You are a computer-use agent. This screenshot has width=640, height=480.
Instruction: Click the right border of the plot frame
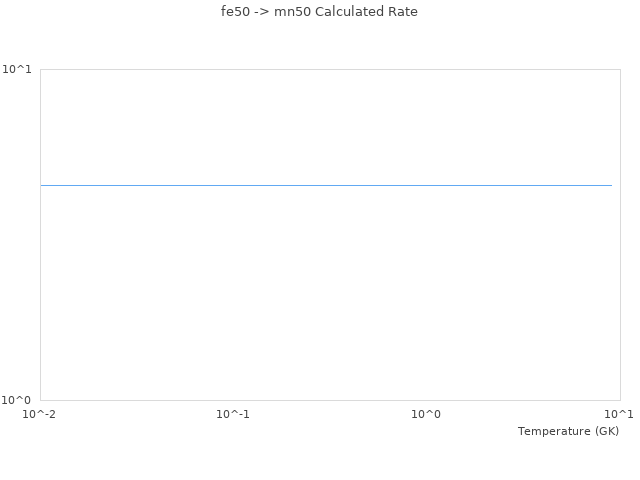pyautogui.click(x=620, y=280)
